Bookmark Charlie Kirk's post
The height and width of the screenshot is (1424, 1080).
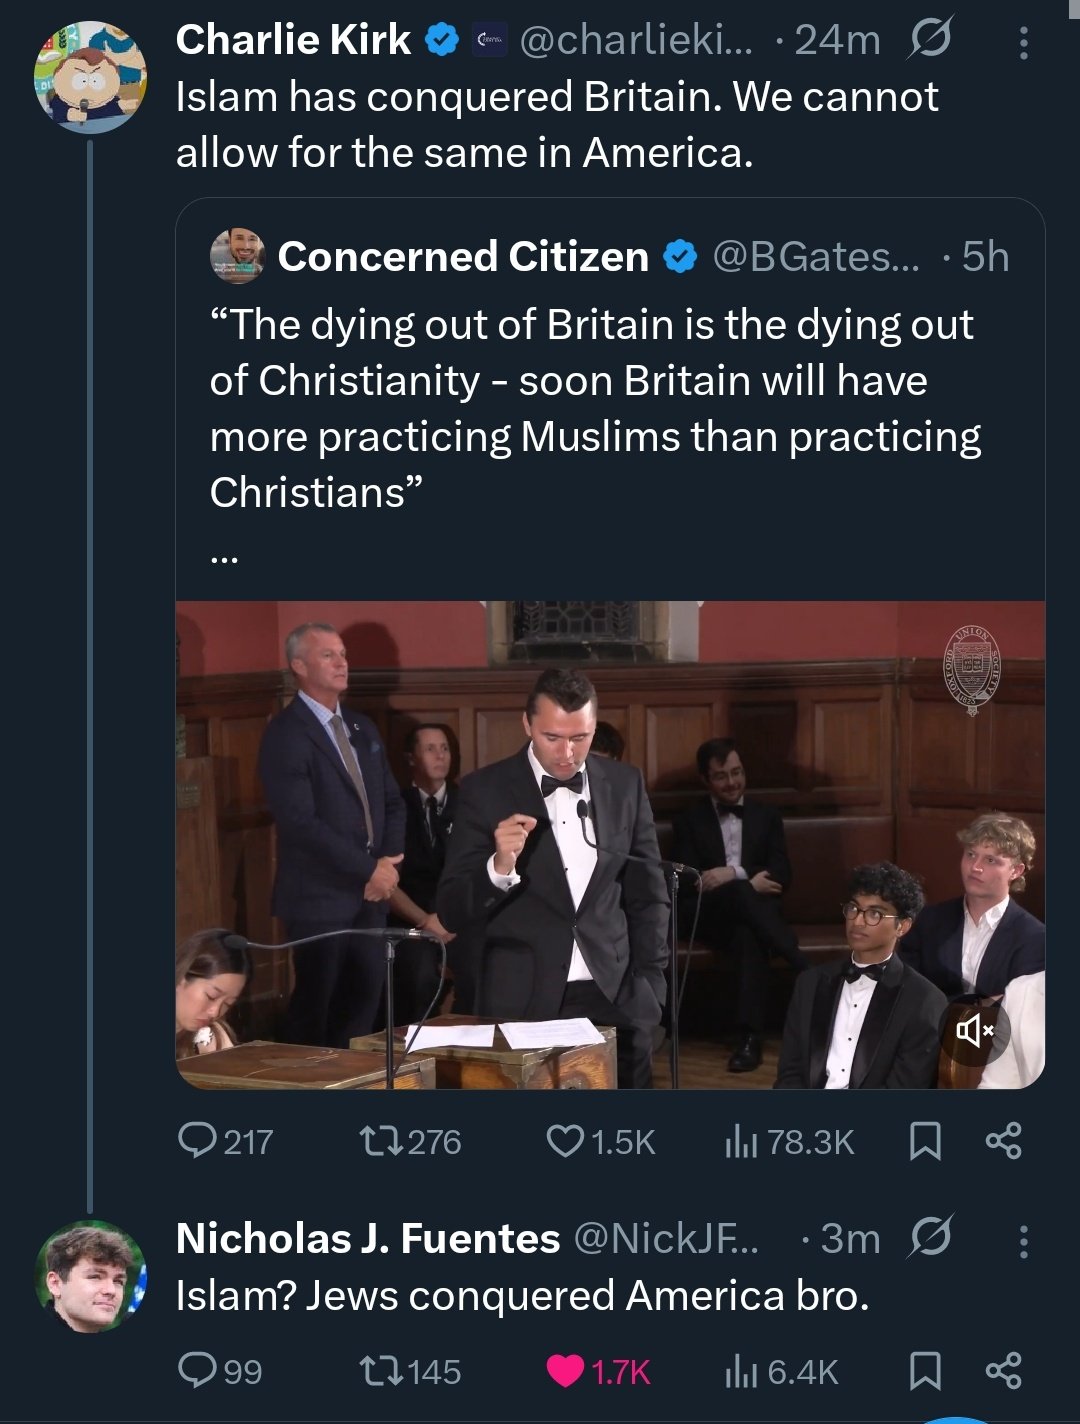(925, 1141)
